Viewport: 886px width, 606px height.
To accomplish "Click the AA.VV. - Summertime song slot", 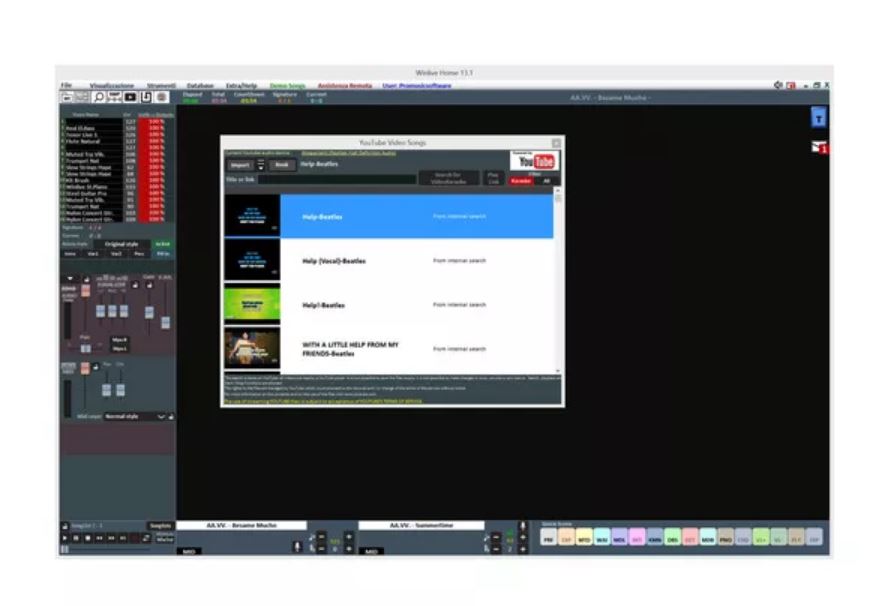I will pyautogui.click(x=422, y=525).
